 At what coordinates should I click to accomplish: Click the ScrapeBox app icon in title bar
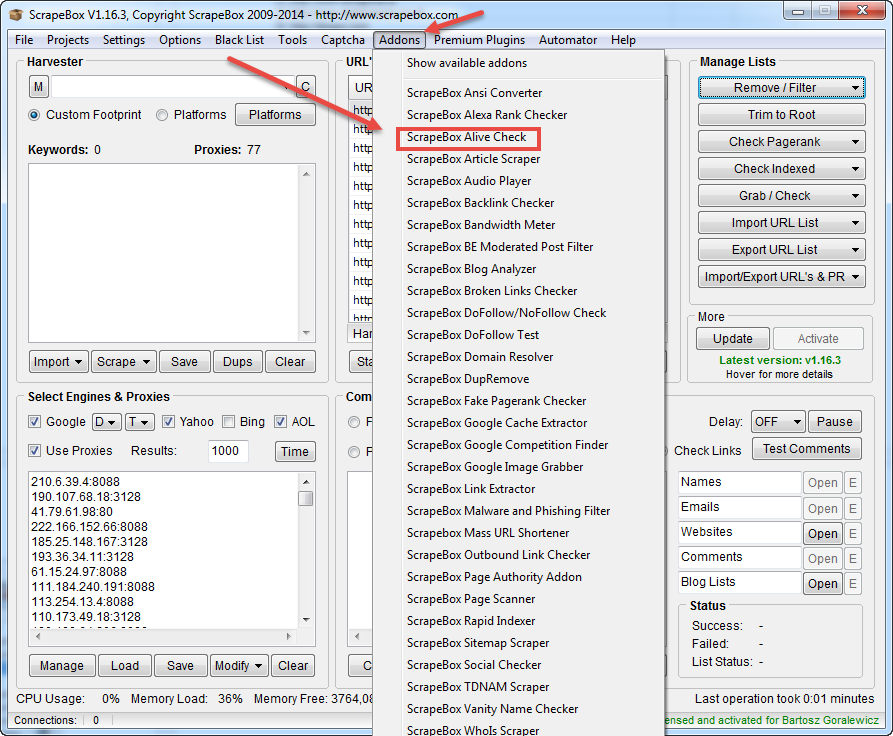pos(16,14)
